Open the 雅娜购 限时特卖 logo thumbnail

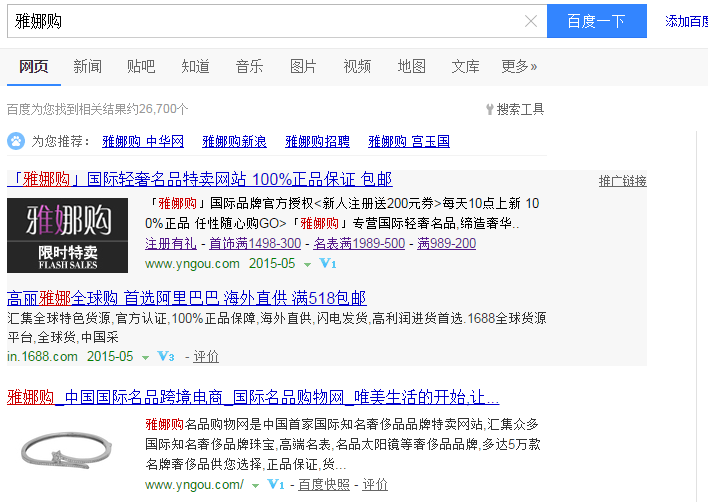(67, 235)
